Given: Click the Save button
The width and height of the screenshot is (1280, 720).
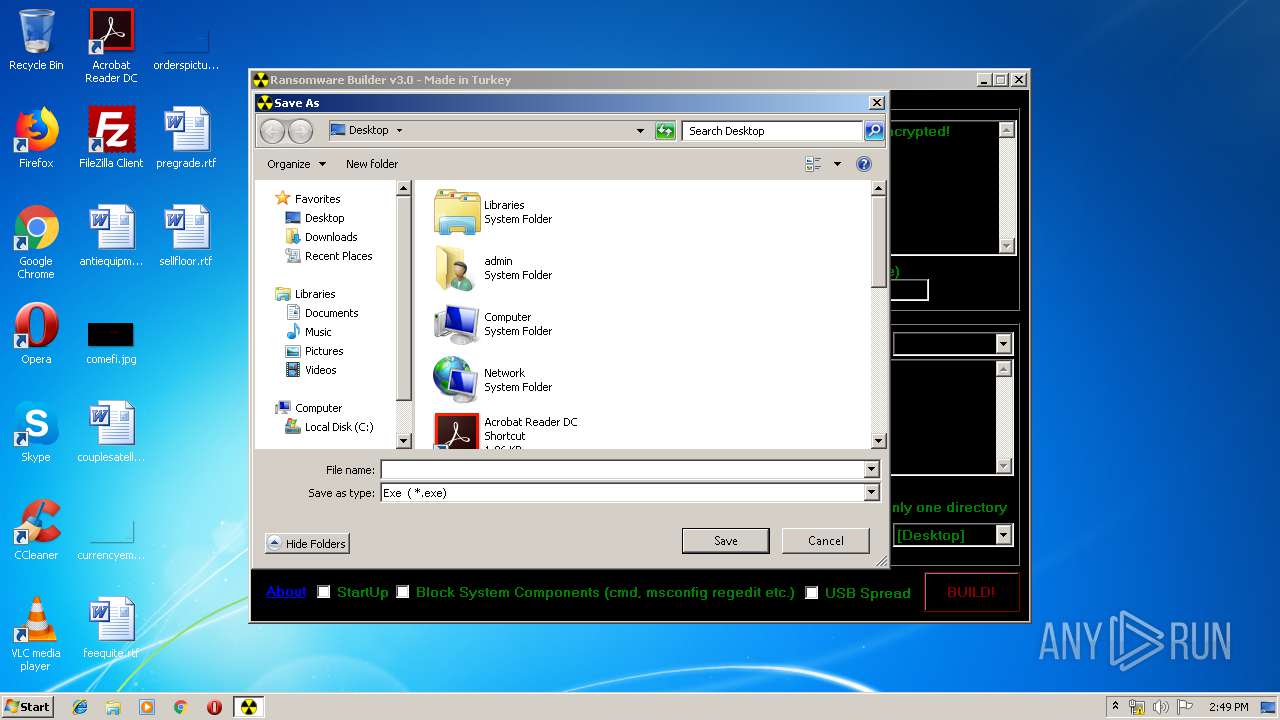Looking at the screenshot, I should tap(726, 541).
